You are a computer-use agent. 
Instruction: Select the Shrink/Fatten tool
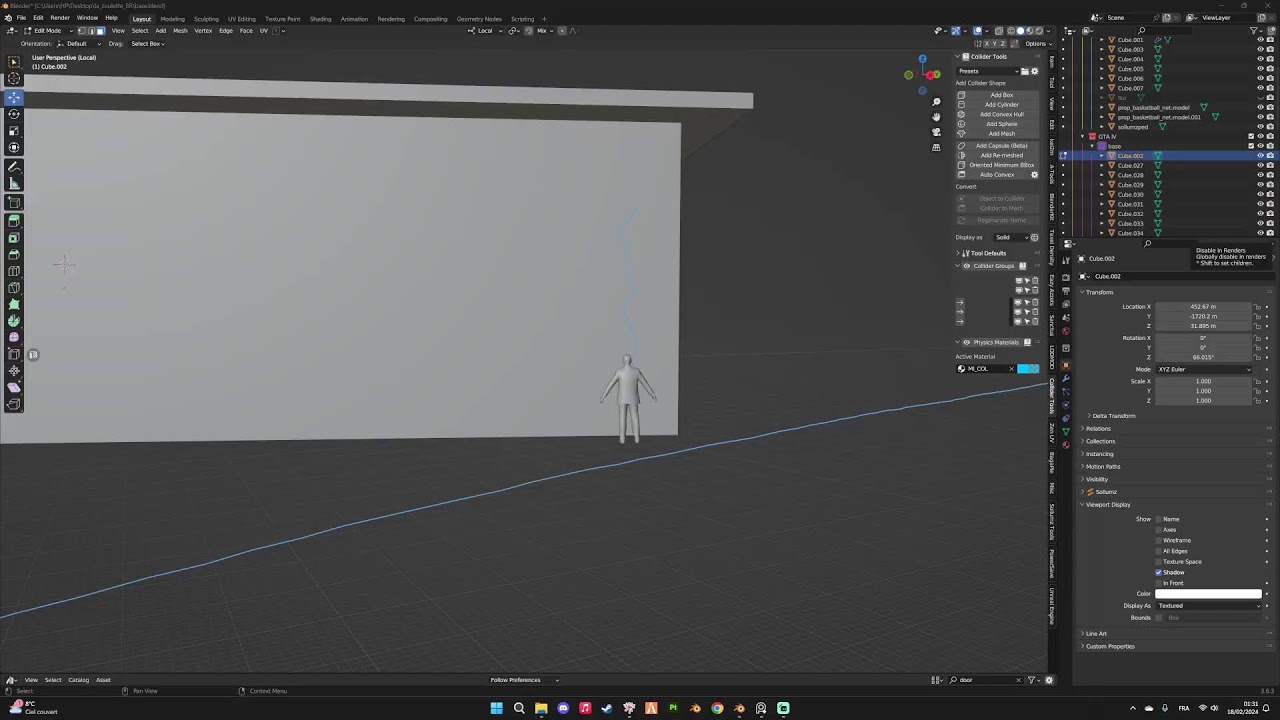point(14,371)
